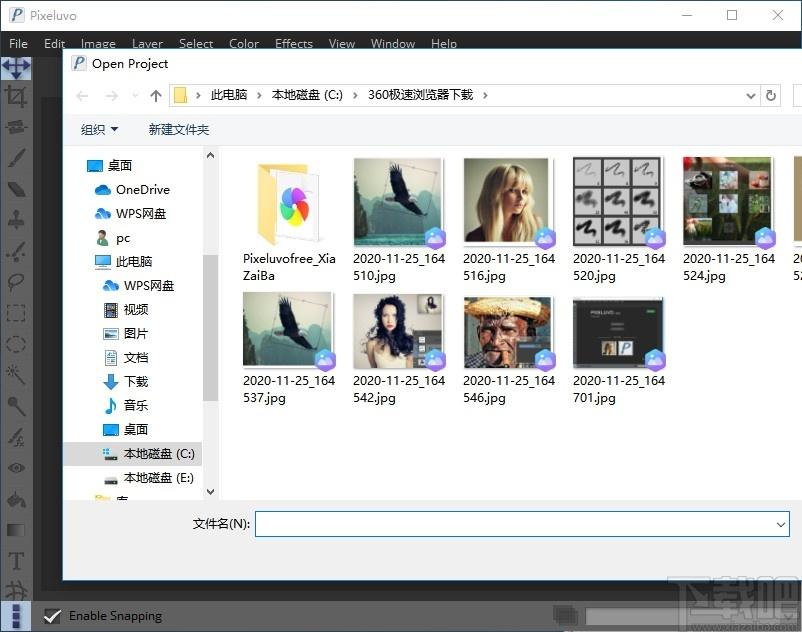Select the 2020-11-25_164520.jpg brushes image
The image size is (802, 632).
click(619, 221)
